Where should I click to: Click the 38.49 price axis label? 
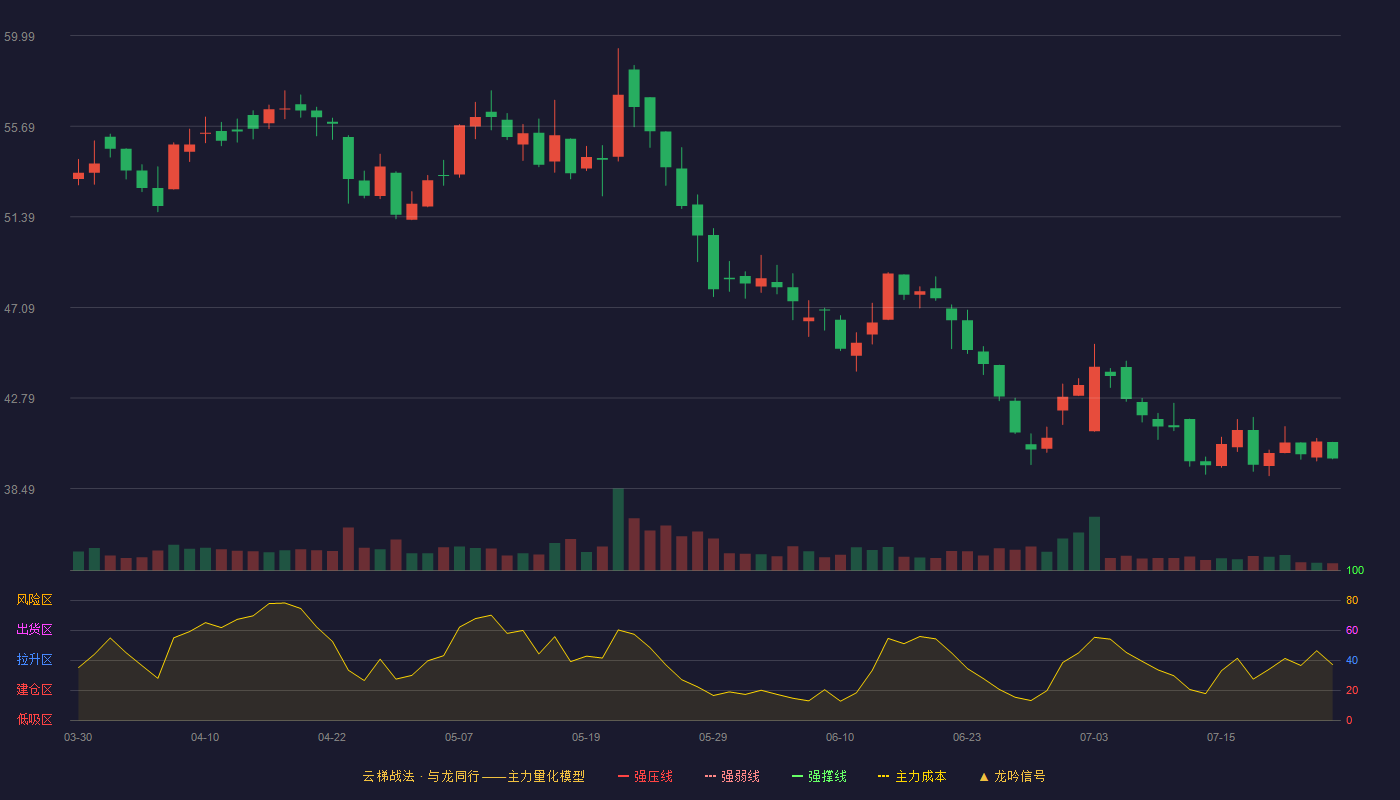tap(19, 490)
